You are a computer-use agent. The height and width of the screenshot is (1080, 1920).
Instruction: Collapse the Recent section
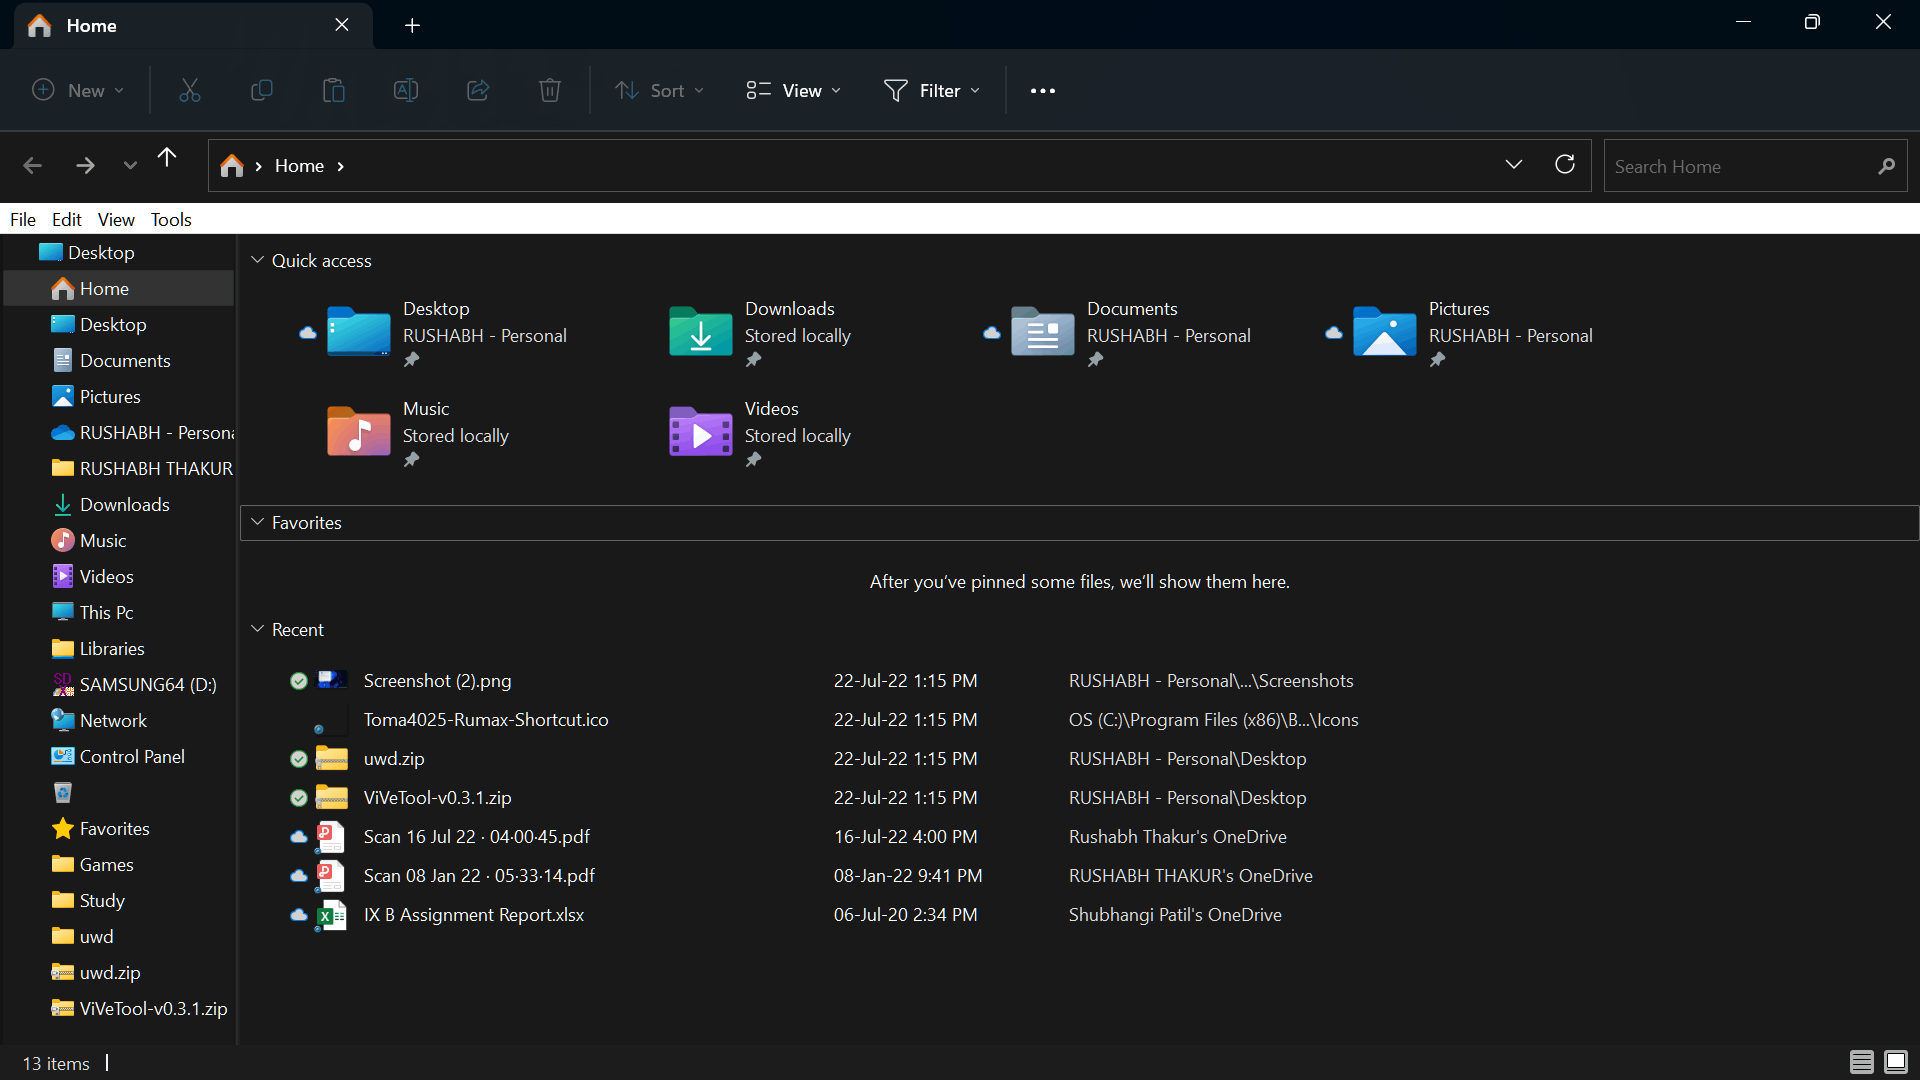(x=258, y=629)
